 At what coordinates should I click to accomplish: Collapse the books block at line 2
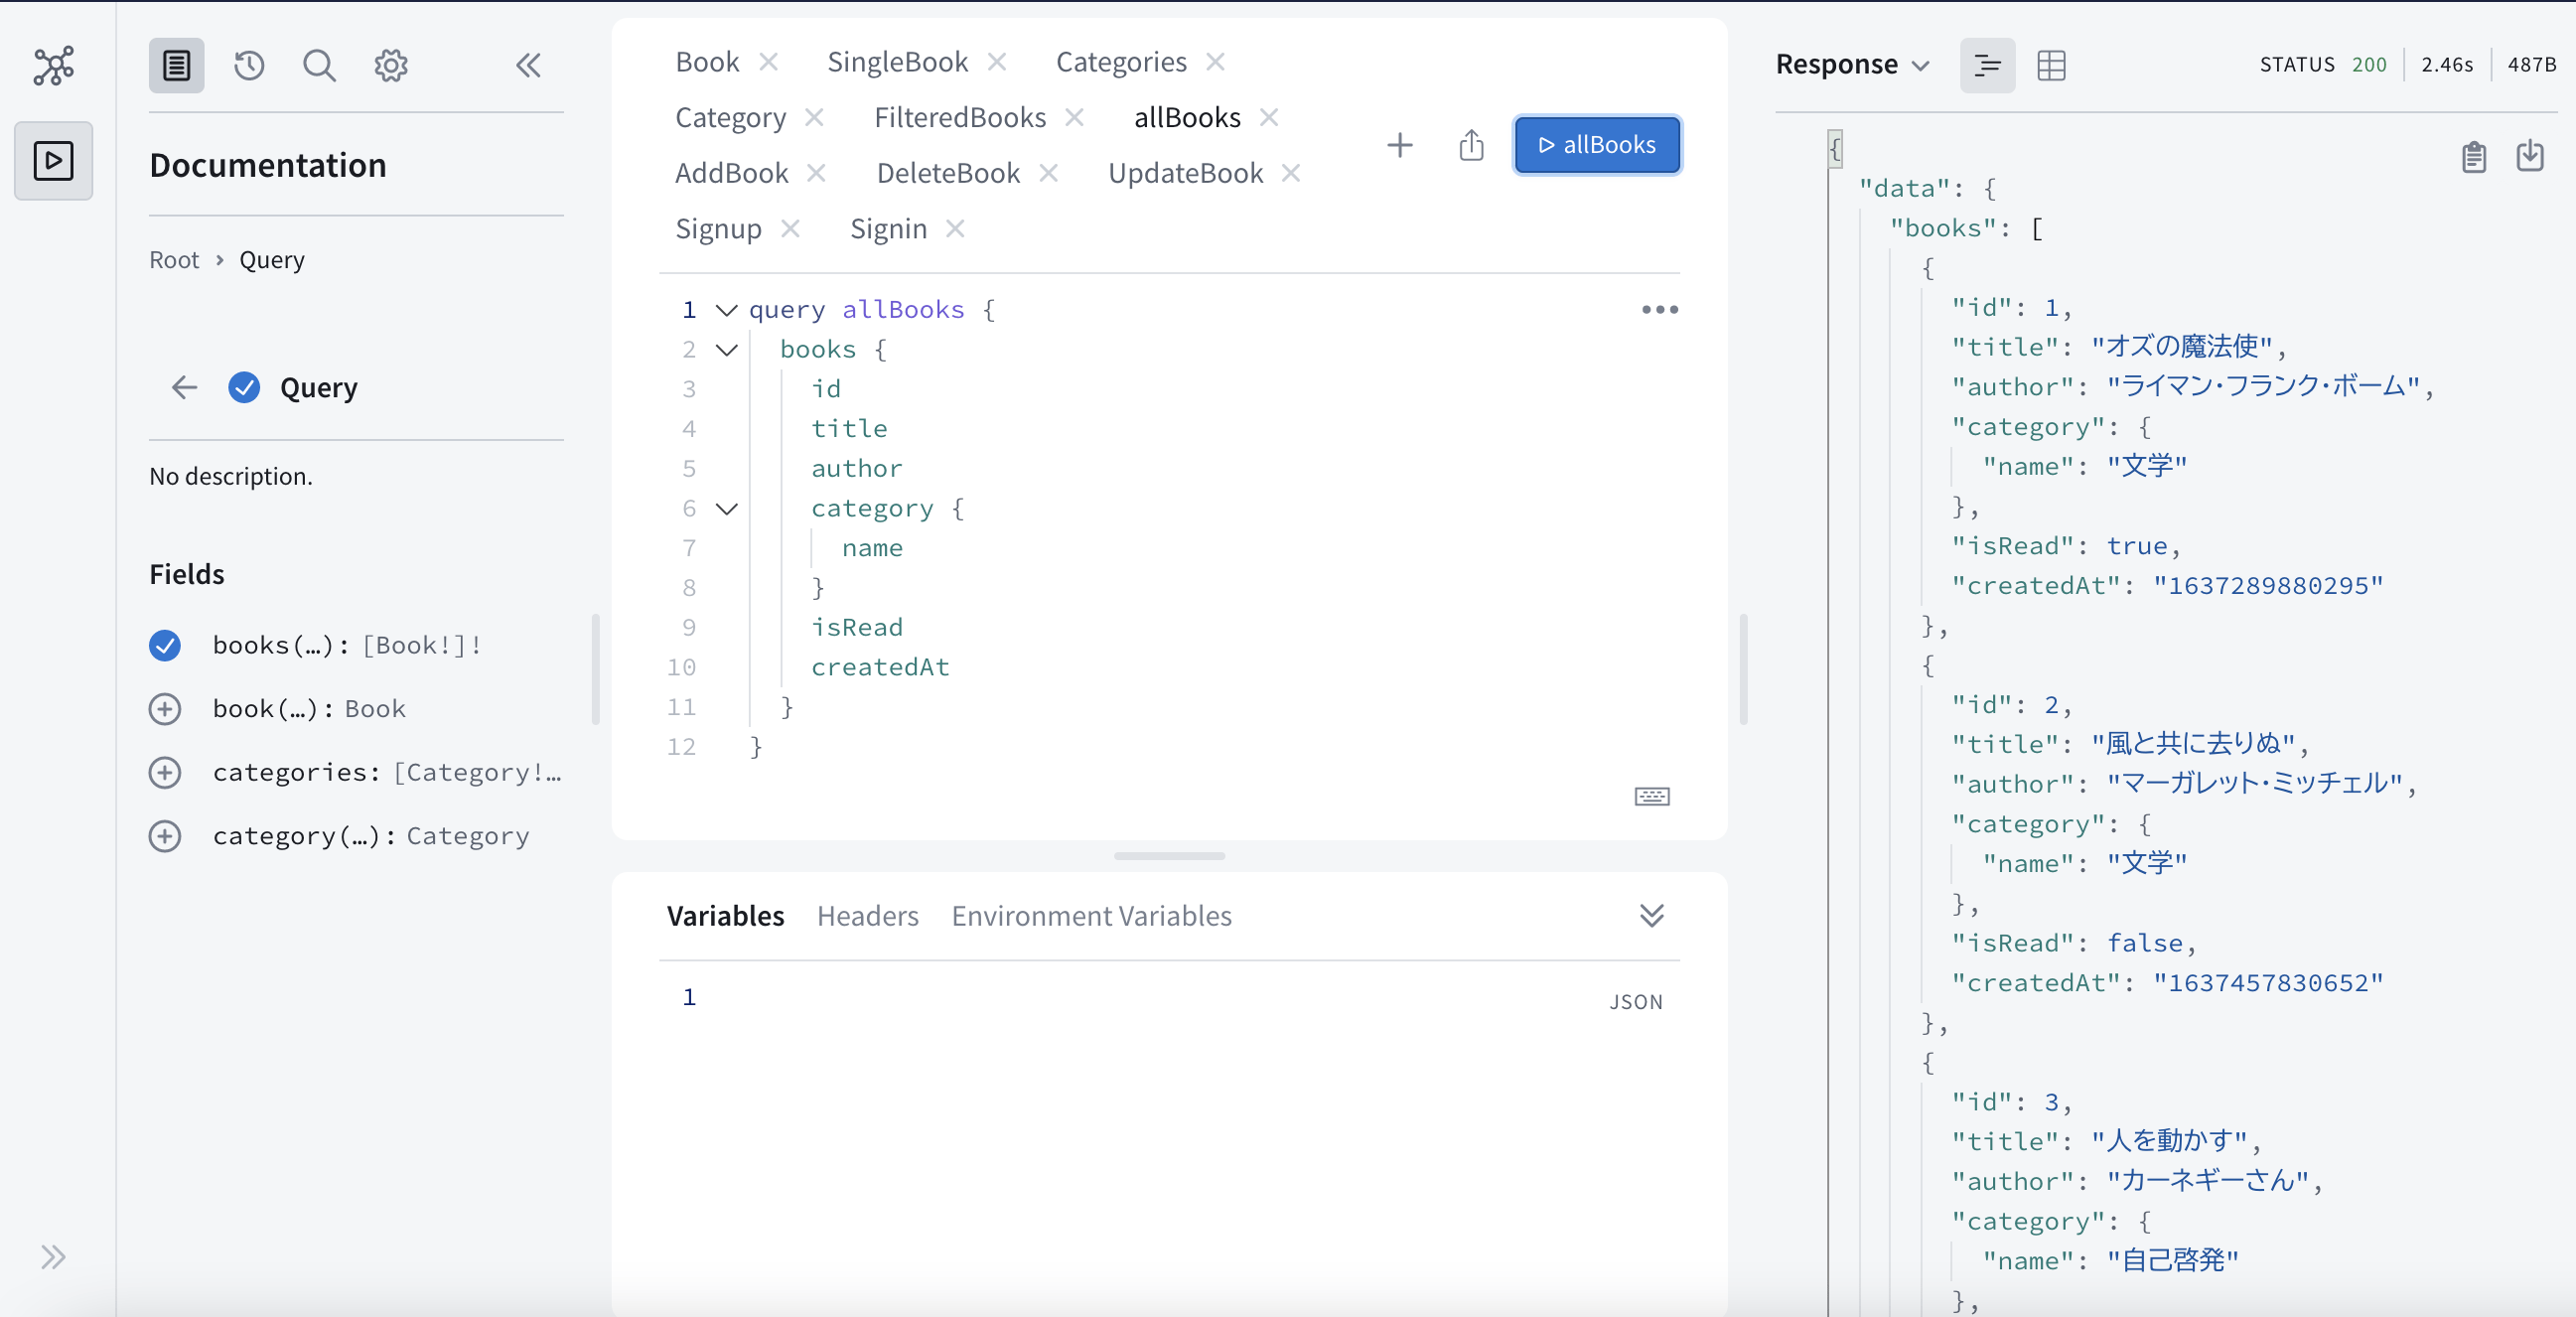tap(727, 350)
